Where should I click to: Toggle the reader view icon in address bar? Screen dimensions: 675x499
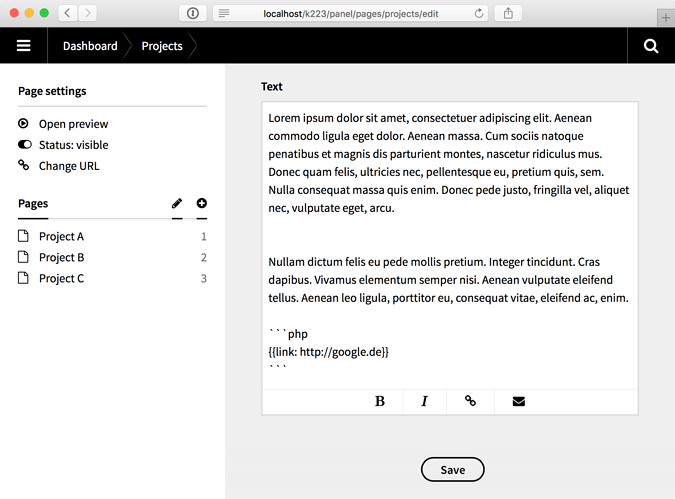click(x=224, y=13)
